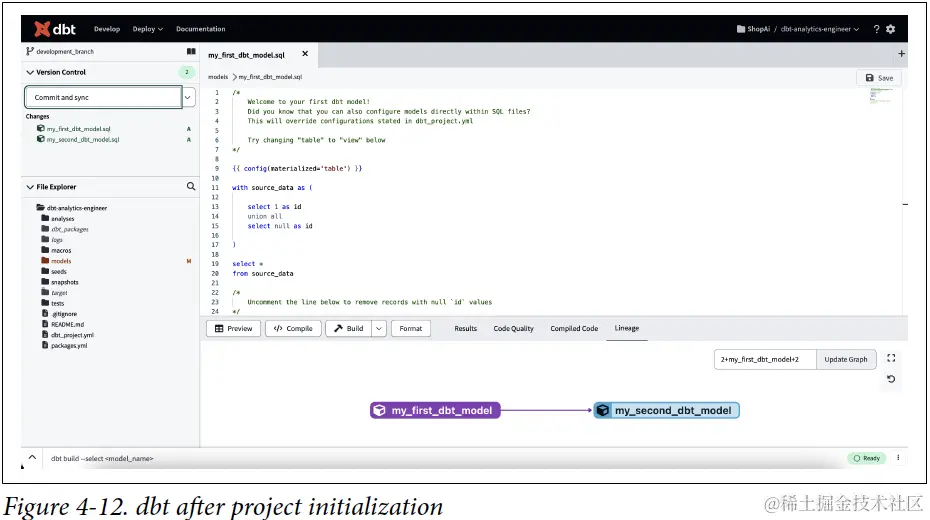Click the Preview button

point(233,328)
